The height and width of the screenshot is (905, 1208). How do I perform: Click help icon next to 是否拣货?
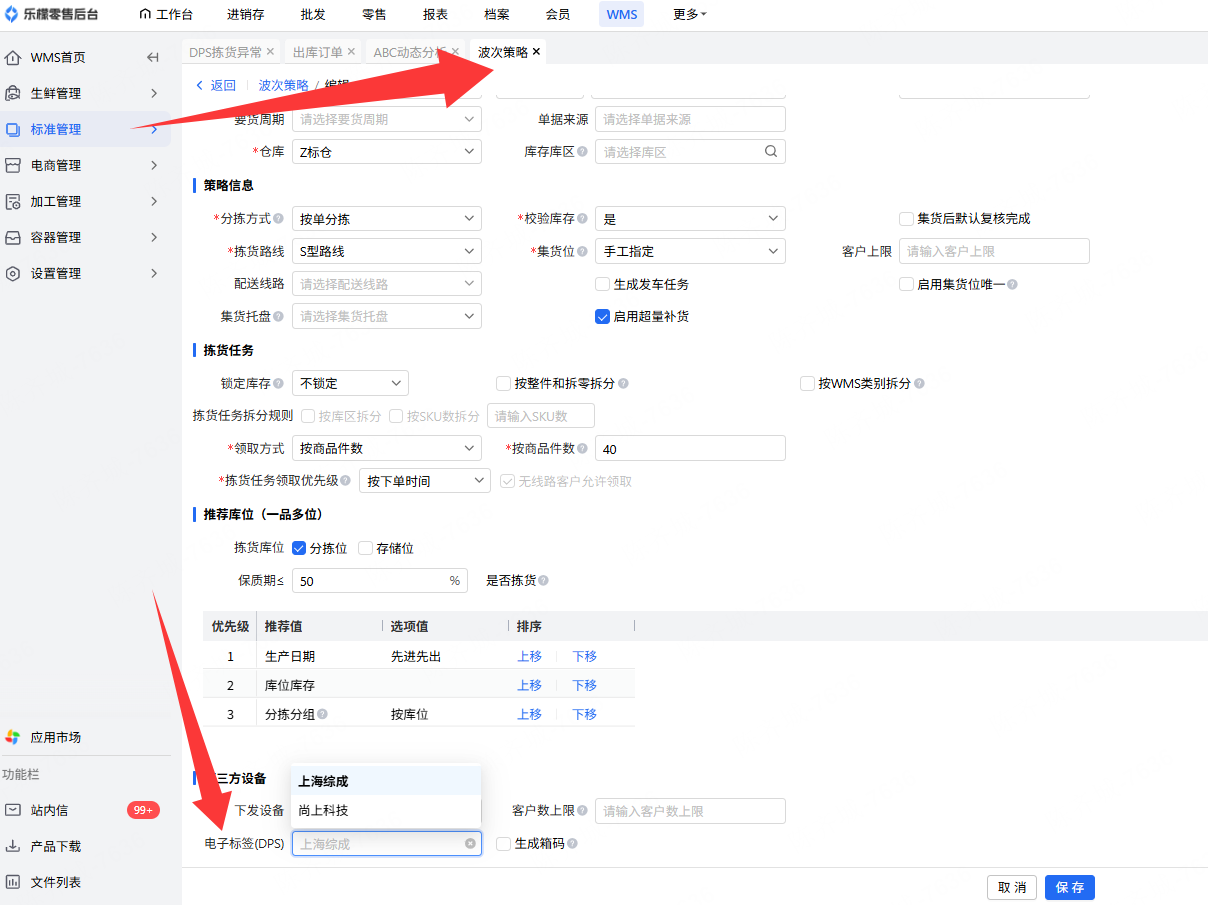pos(543,580)
